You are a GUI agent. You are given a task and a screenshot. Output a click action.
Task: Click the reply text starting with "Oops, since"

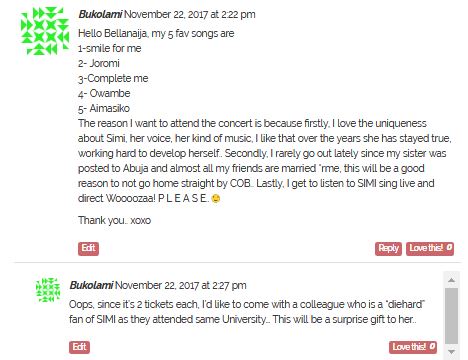247,312
